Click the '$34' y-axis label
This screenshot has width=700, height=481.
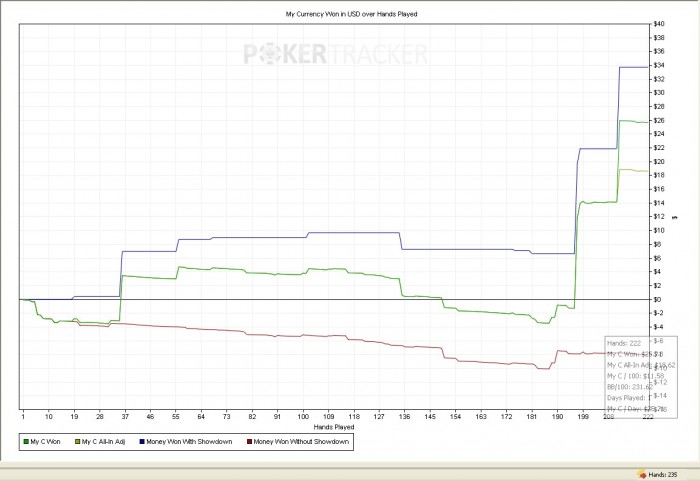(659, 65)
